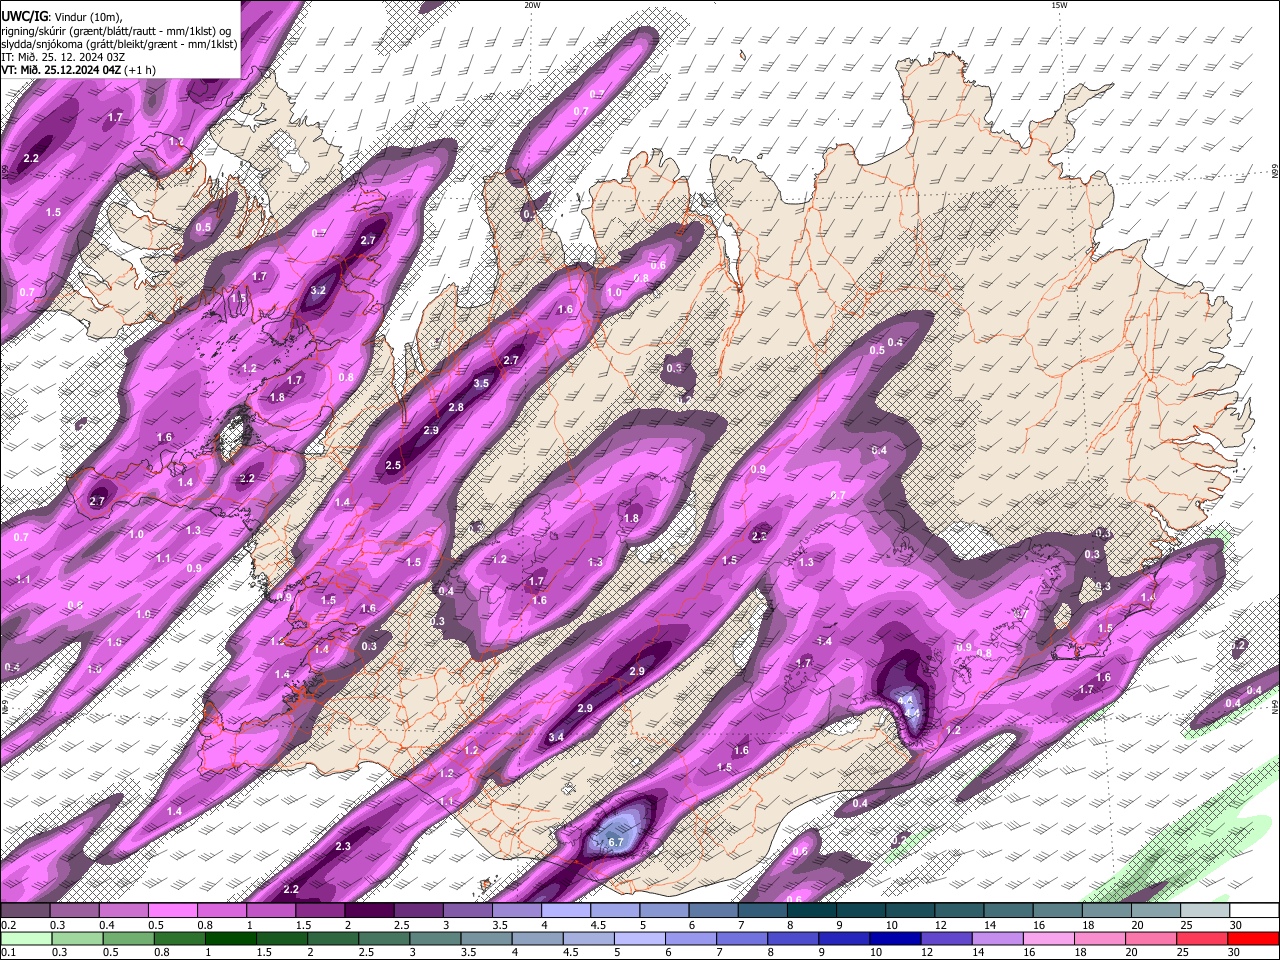Click the 4.5 label in lower legend row
The image size is (1280, 960).
pyautogui.click(x=570, y=952)
